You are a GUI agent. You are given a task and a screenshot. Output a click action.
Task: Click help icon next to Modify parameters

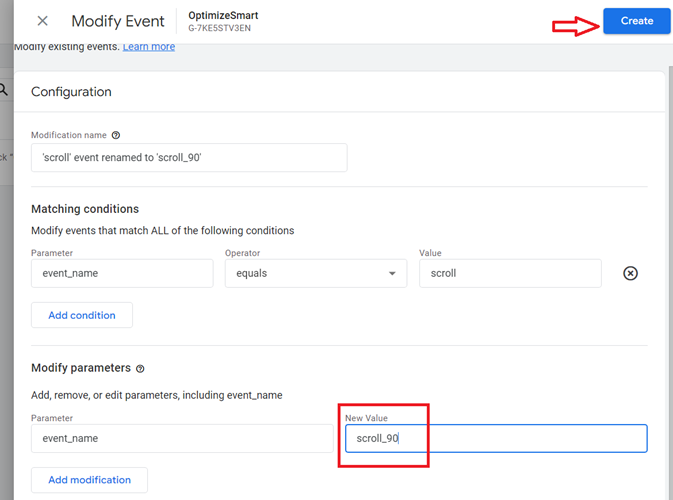(x=140, y=369)
